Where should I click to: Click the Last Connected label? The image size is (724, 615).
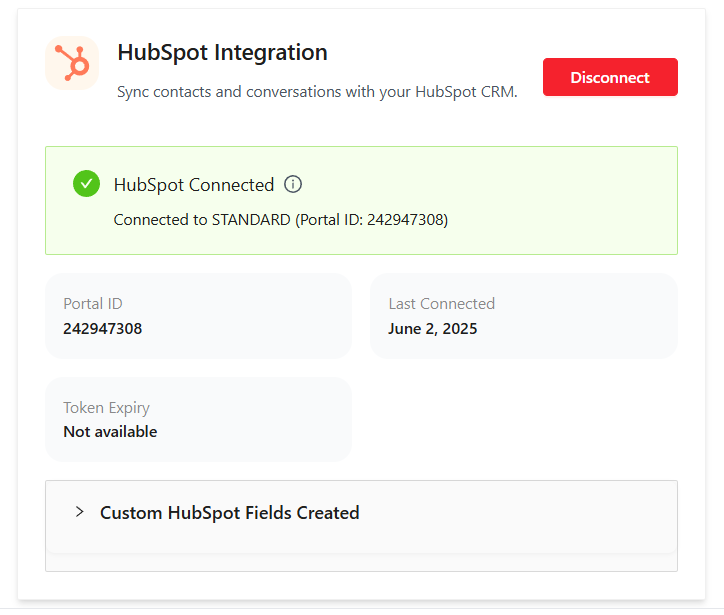point(441,304)
